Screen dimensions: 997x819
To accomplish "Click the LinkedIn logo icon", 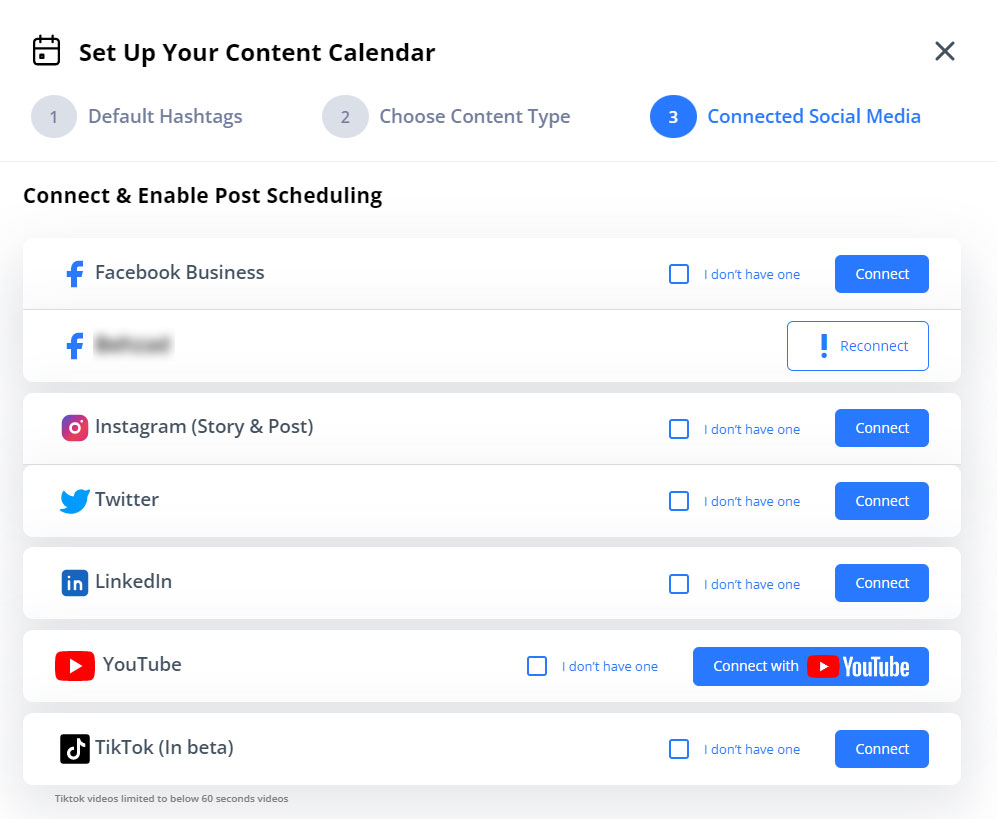I will [74, 583].
